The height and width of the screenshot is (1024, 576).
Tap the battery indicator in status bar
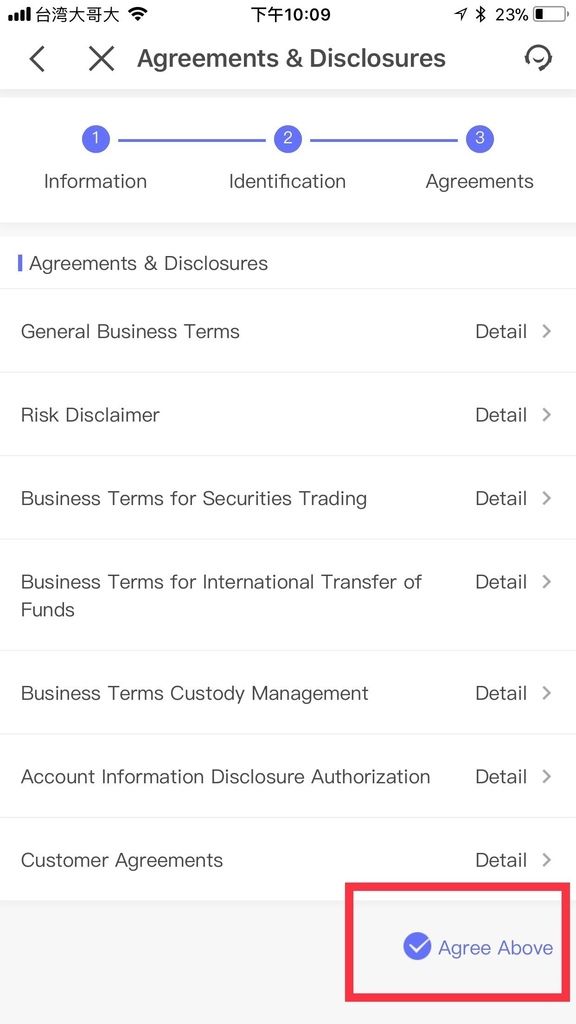(549, 14)
